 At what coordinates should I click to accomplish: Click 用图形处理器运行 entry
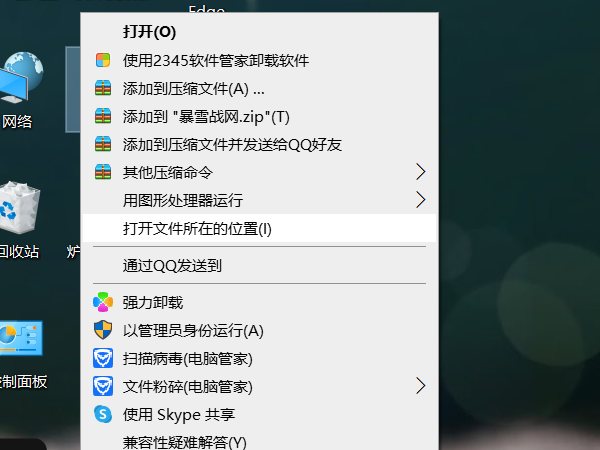coord(259,200)
